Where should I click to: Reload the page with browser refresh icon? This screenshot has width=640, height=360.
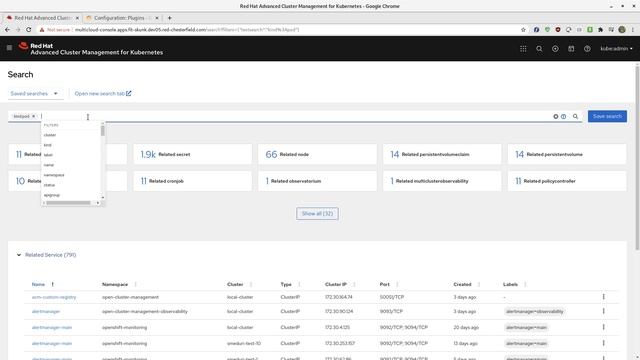pos(29,29)
